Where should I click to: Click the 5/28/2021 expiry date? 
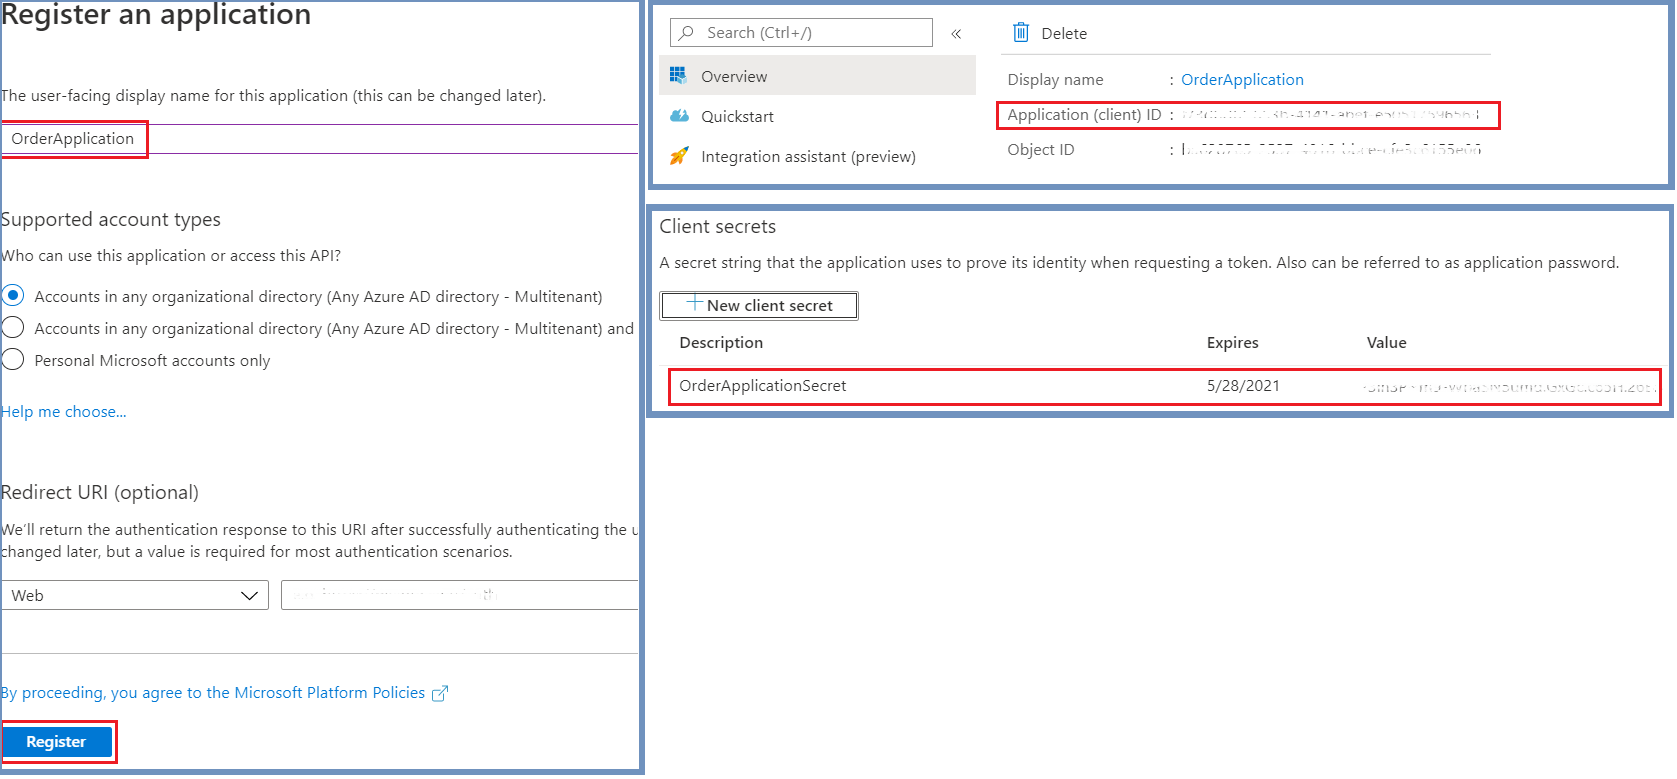click(x=1243, y=386)
